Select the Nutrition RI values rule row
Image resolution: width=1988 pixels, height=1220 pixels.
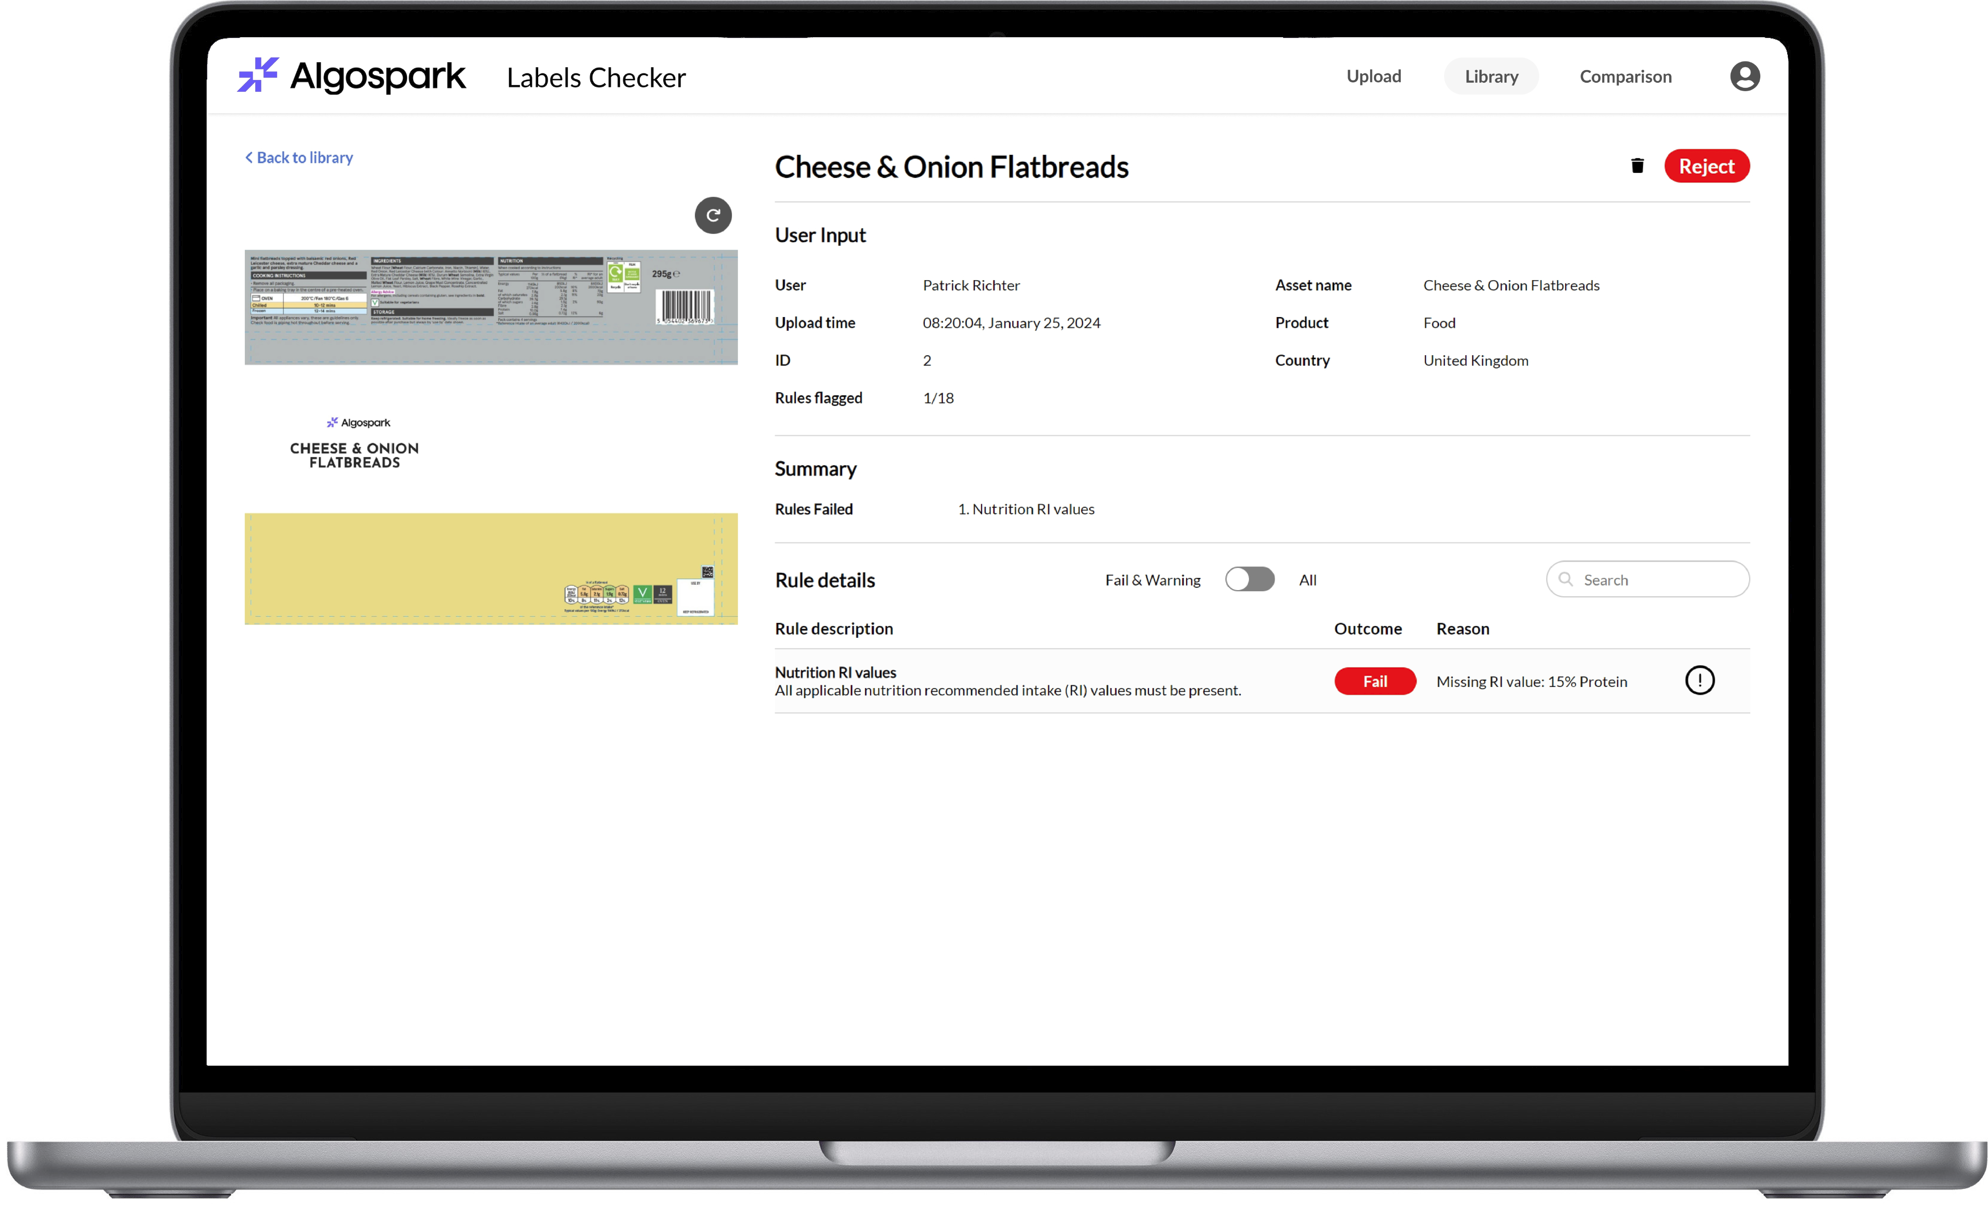pos(1010,680)
